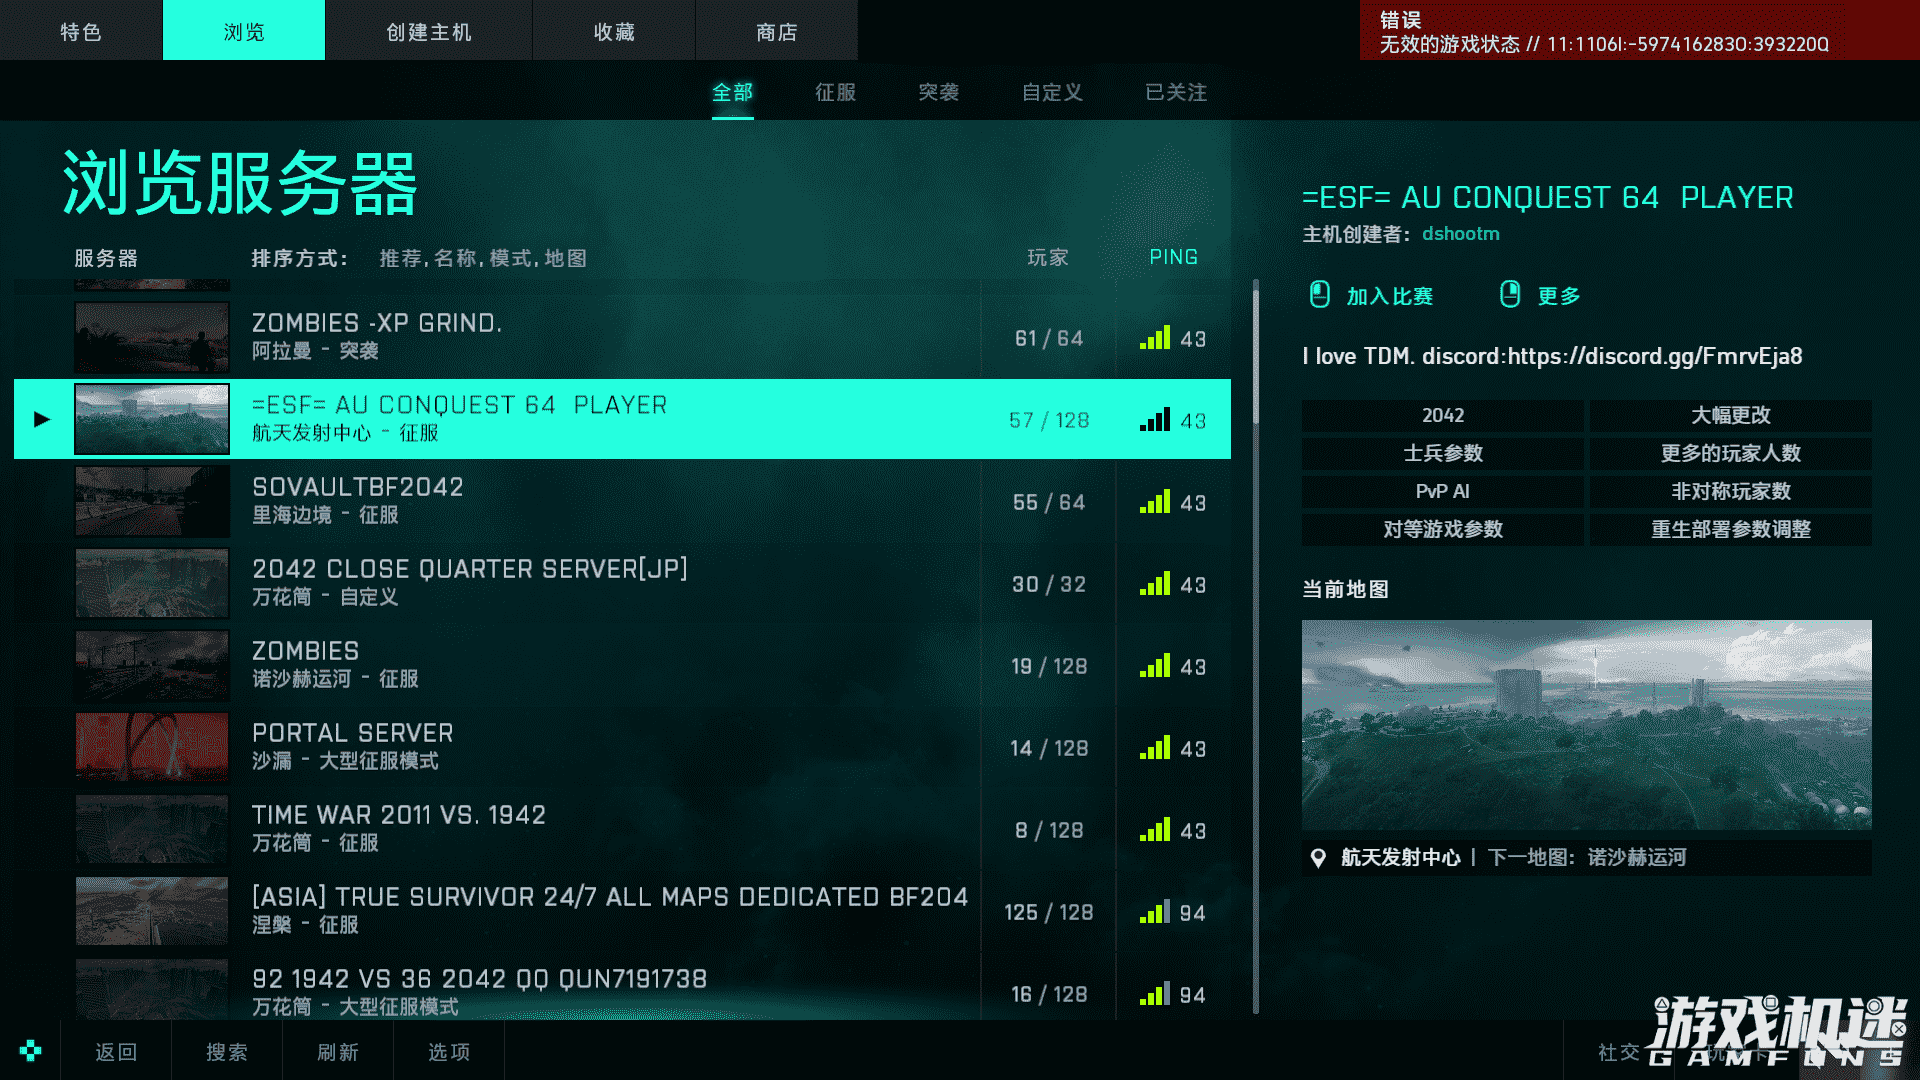Click the current map preview image
Viewport: 1920px width, 1080px height.
point(1586,725)
